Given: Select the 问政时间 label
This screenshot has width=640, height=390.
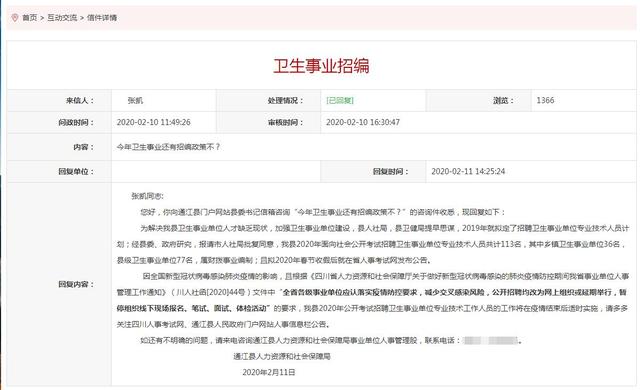Looking at the screenshot, I should coord(76,122).
